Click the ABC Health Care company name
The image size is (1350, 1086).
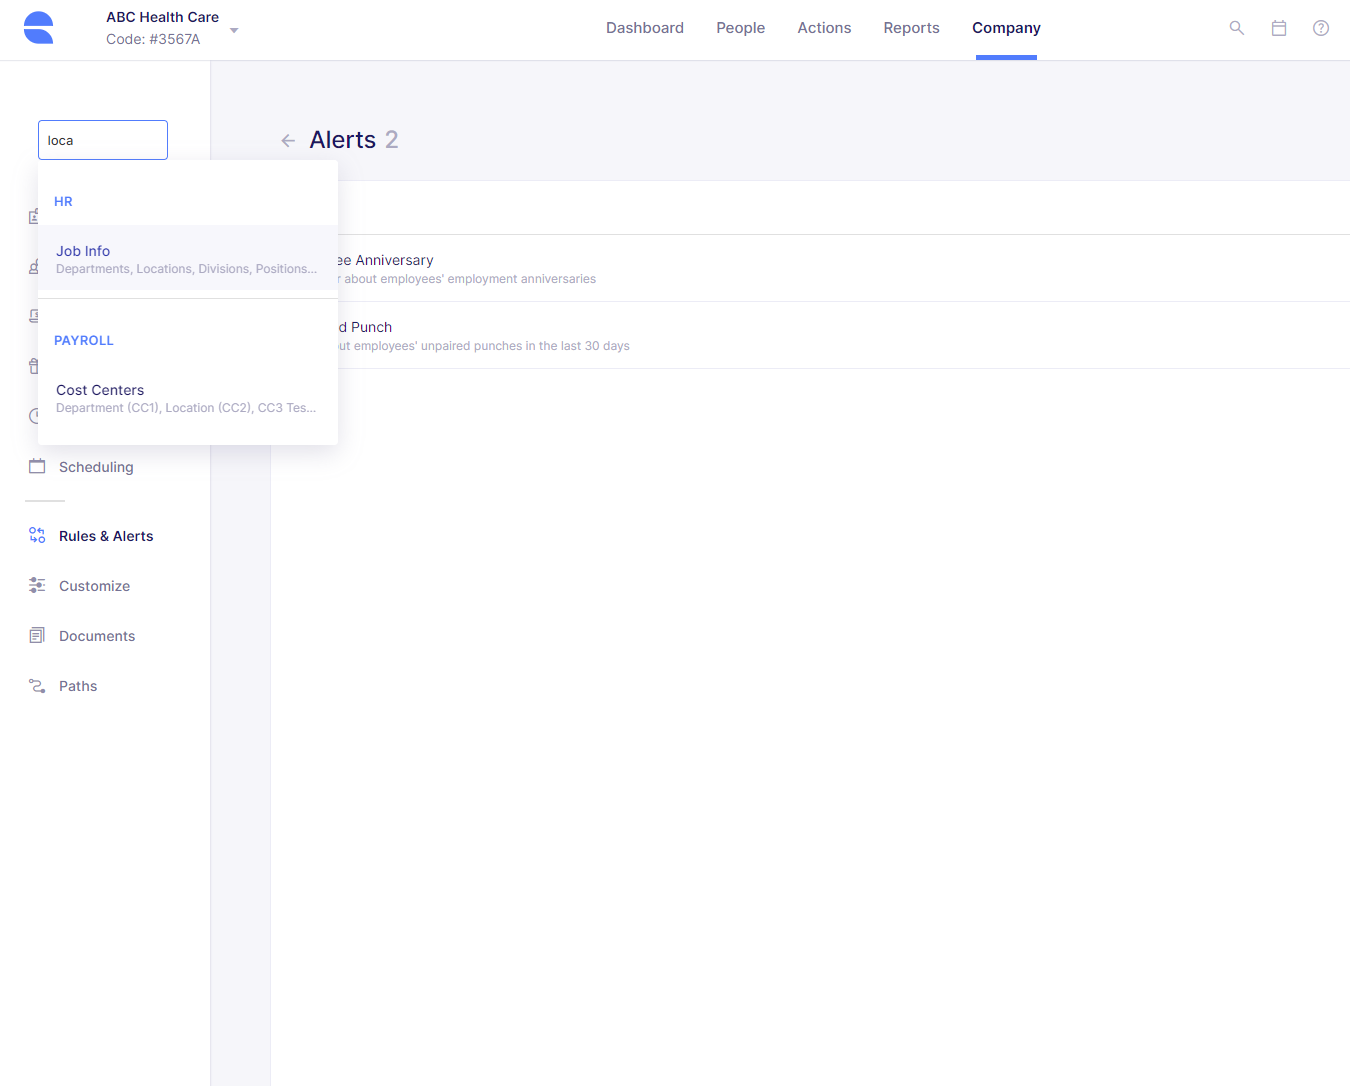[x=163, y=17]
